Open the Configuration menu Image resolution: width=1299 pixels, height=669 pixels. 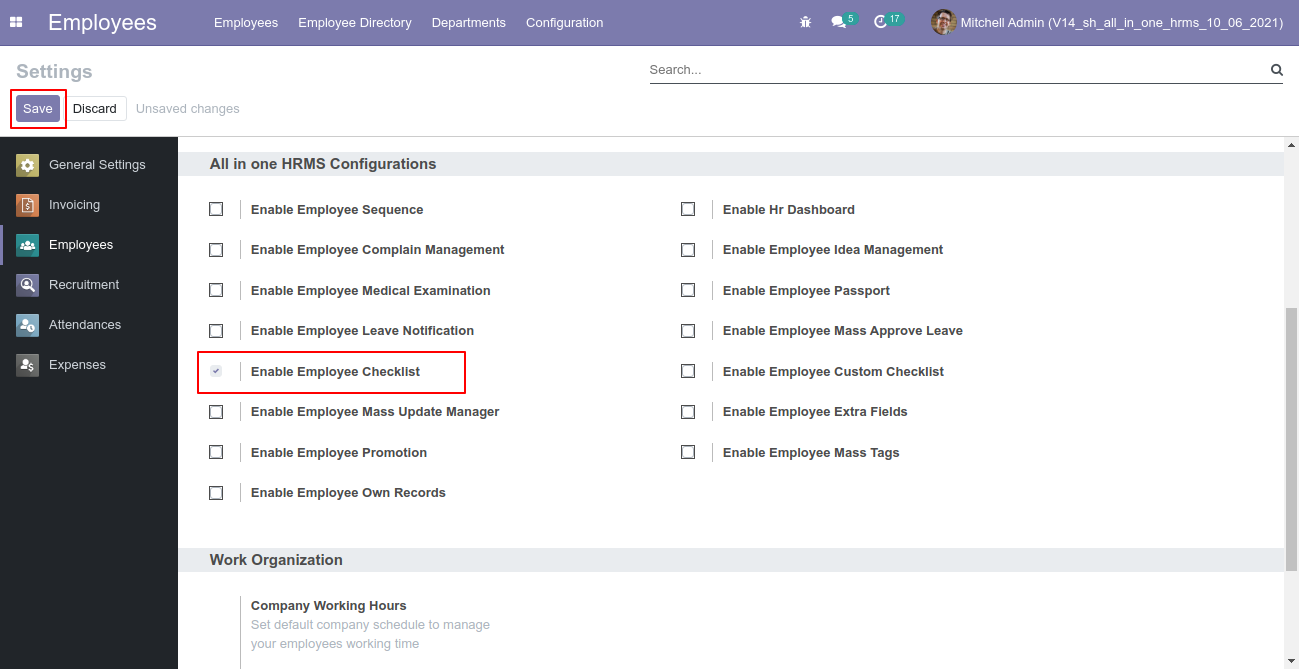(x=564, y=22)
